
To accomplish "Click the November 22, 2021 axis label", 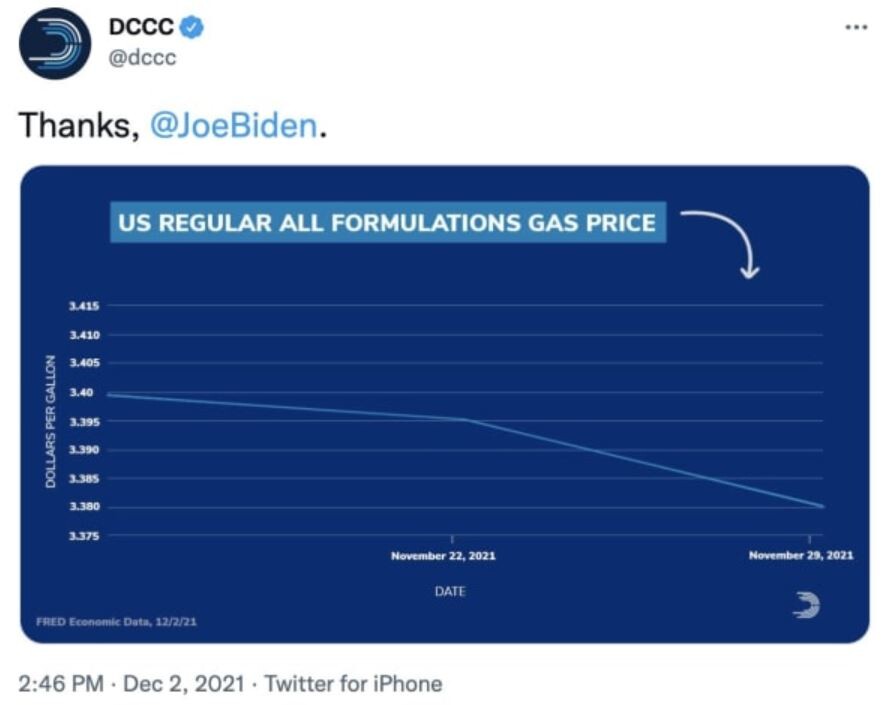I will pos(443,555).
